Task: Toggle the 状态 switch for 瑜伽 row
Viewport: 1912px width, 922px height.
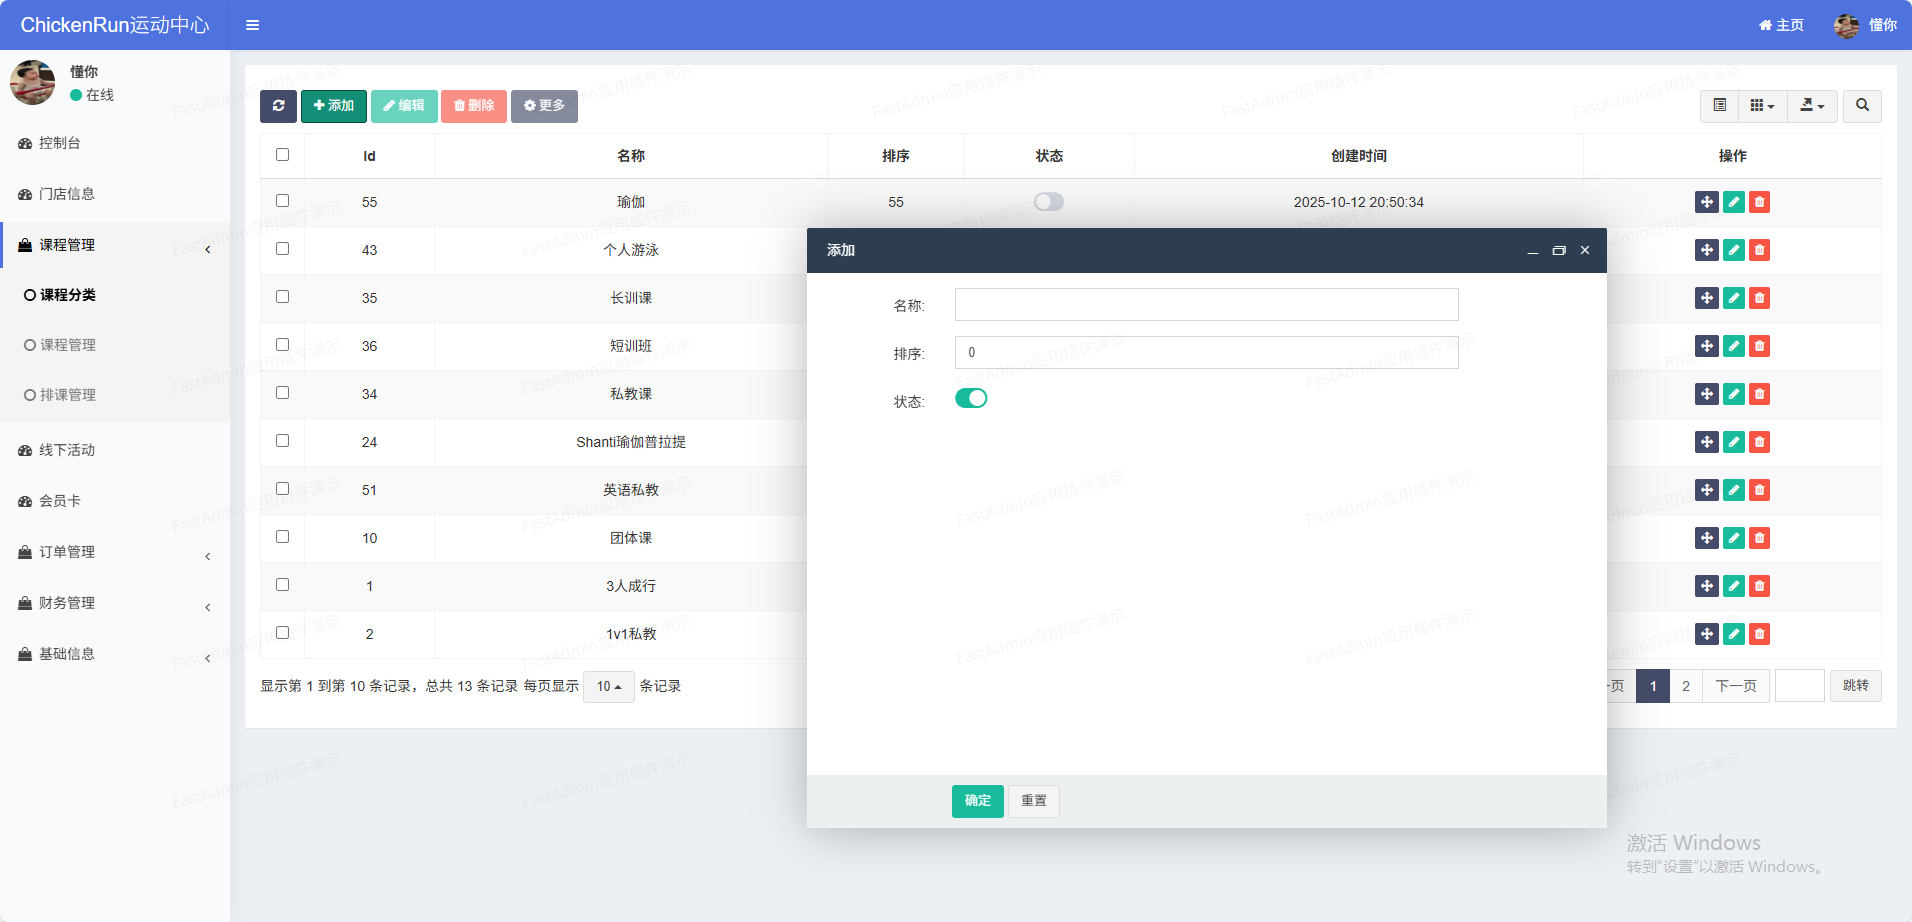Action: tap(1049, 202)
